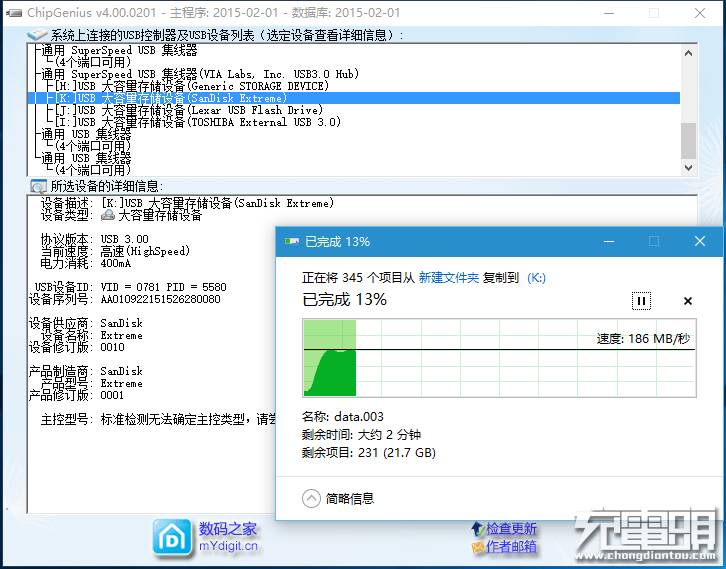Click the copy progress speed graph

(x=500, y=358)
